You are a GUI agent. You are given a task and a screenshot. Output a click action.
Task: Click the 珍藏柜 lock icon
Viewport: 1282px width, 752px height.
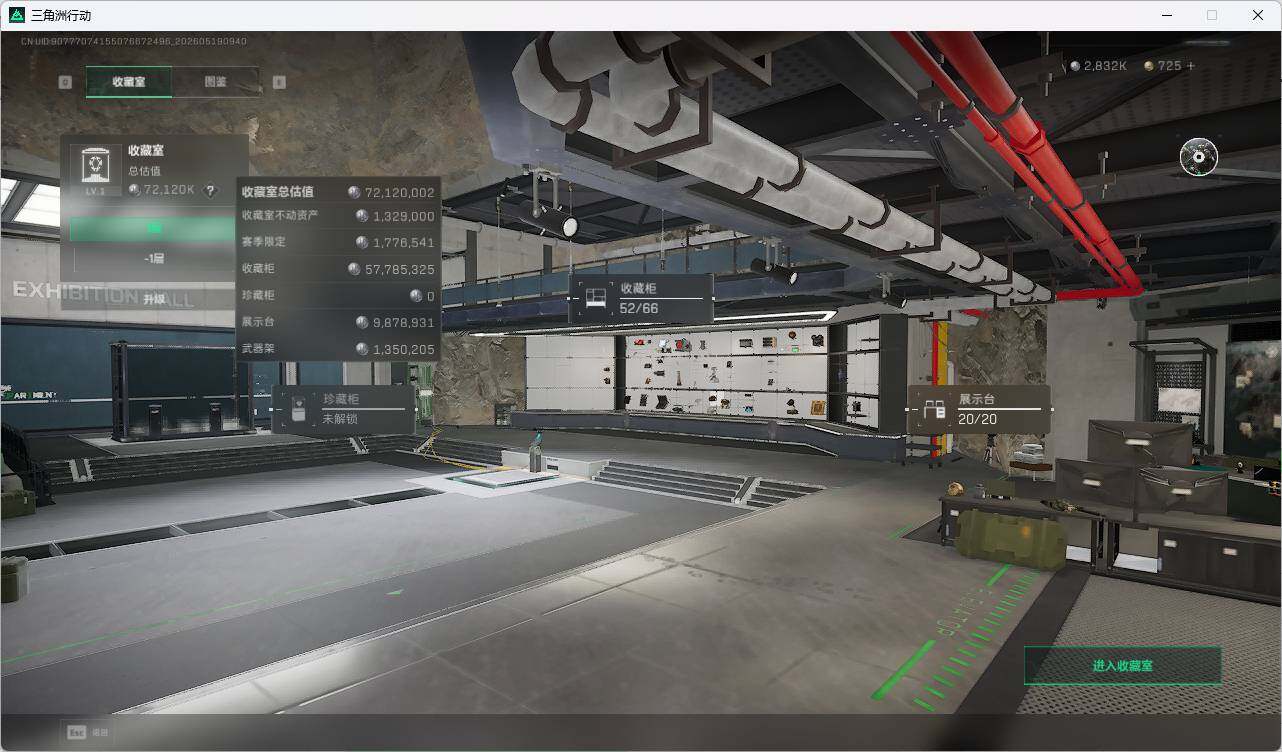pos(299,410)
